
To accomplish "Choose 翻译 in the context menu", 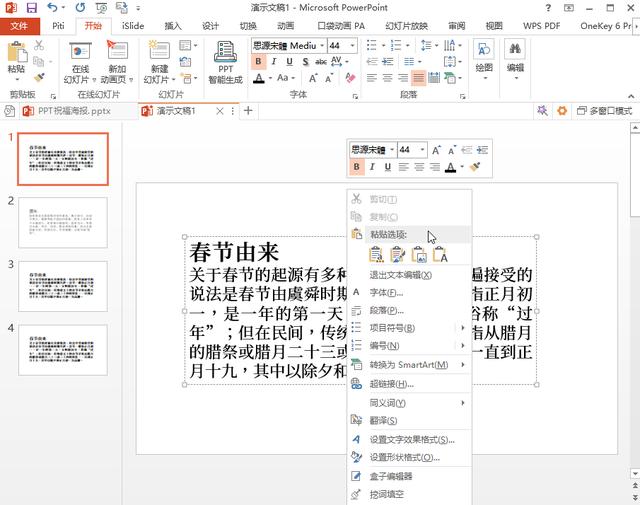I will 409,420.
